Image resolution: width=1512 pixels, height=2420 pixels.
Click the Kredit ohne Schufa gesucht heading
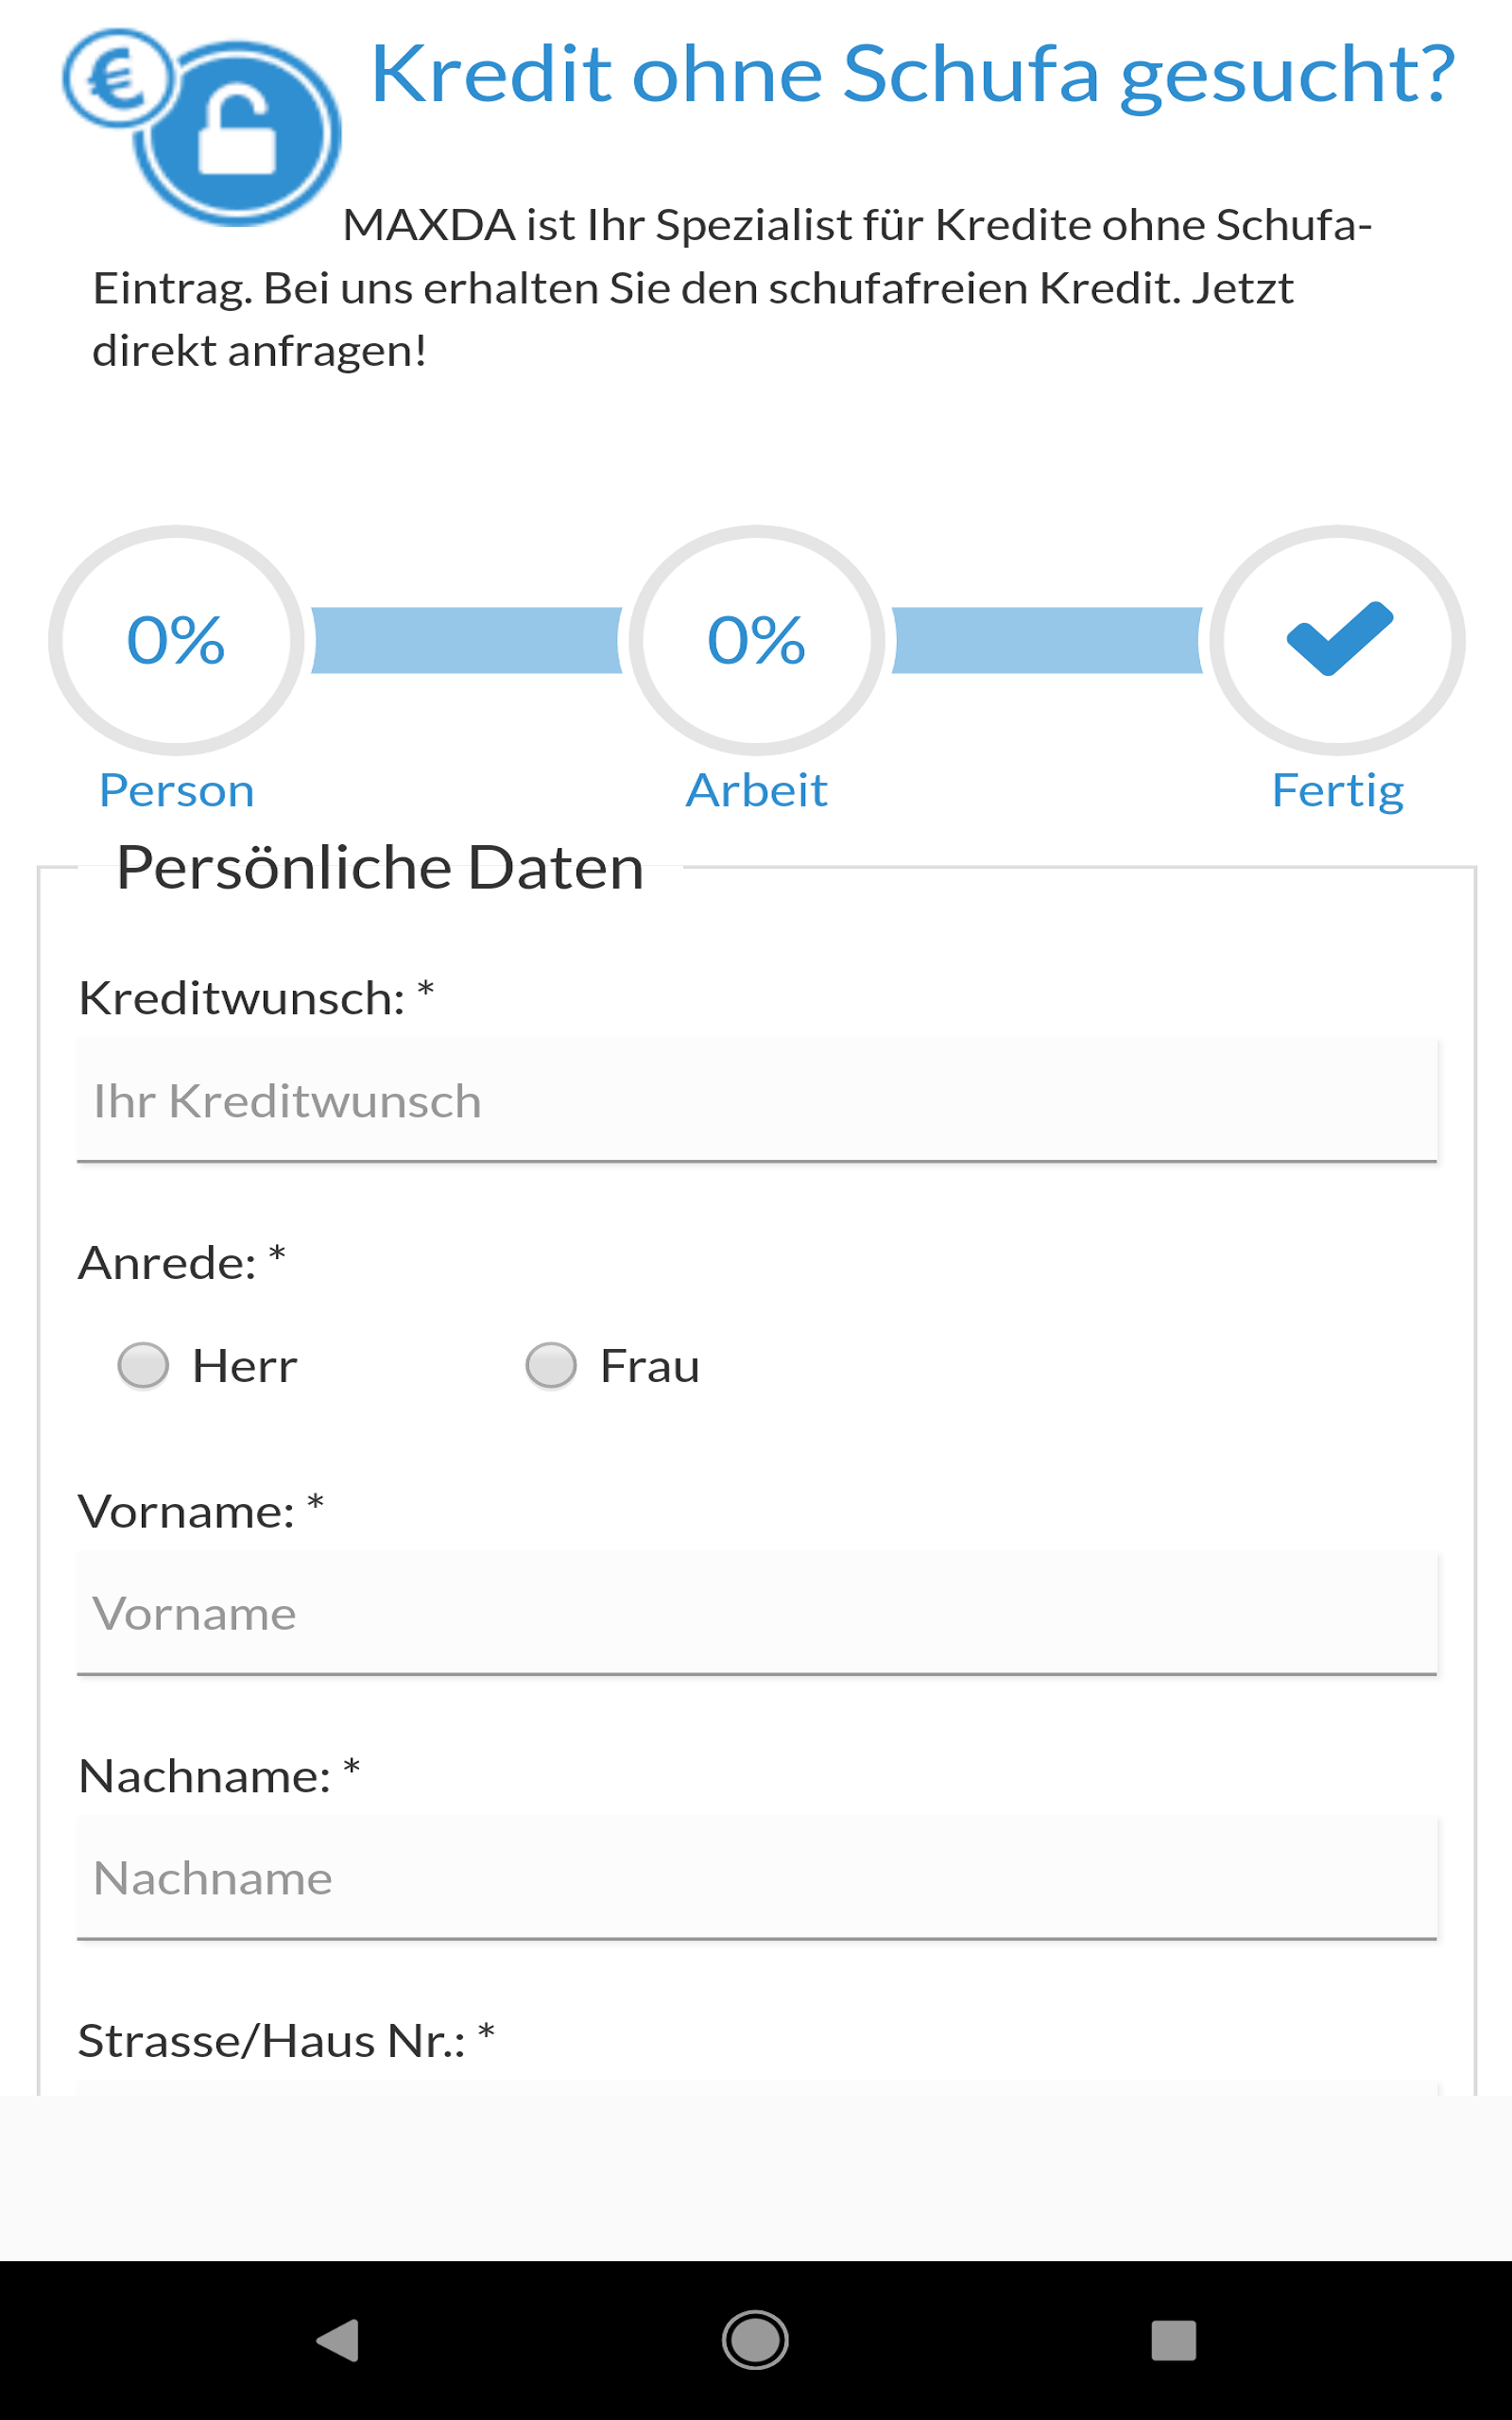[912, 74]
